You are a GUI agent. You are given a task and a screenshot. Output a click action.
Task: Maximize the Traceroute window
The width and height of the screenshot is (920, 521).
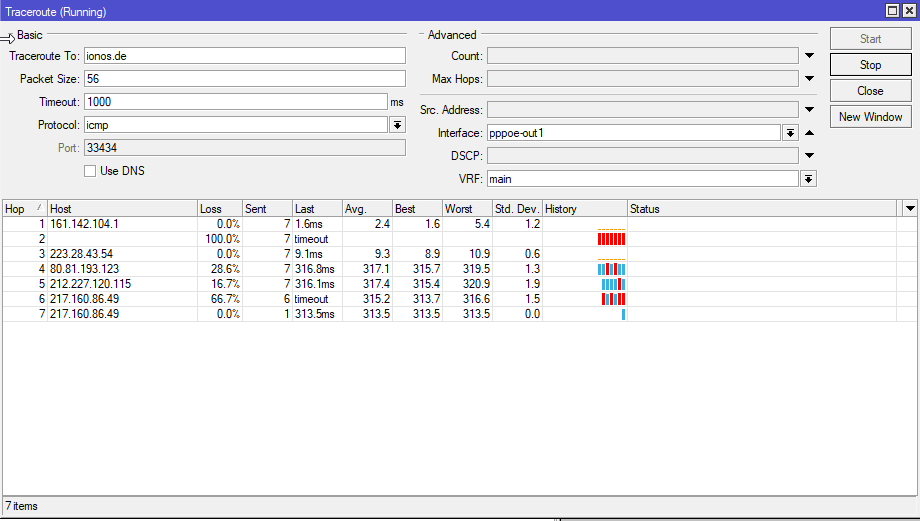[892, 11]
